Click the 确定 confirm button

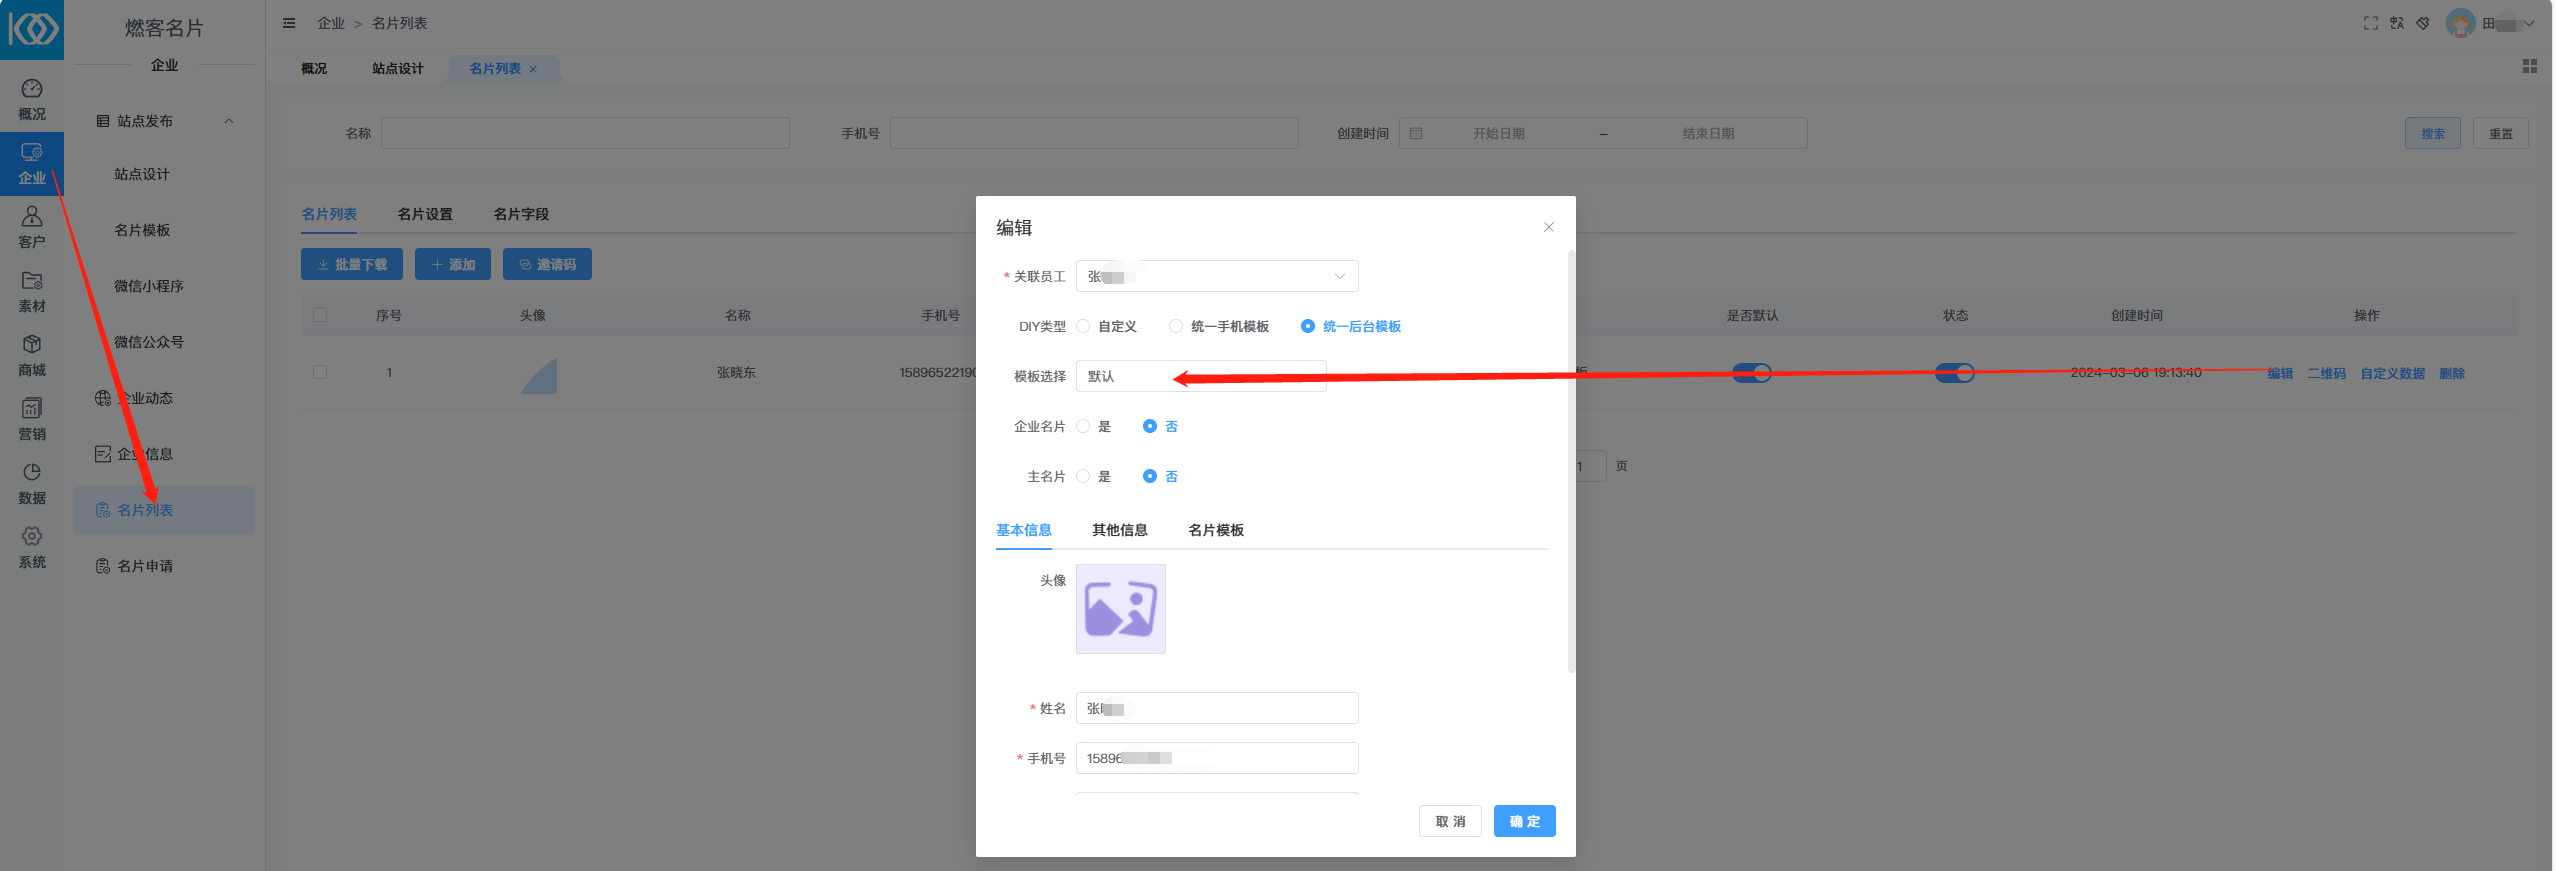pyautogui.click(x=1524, y=821)
